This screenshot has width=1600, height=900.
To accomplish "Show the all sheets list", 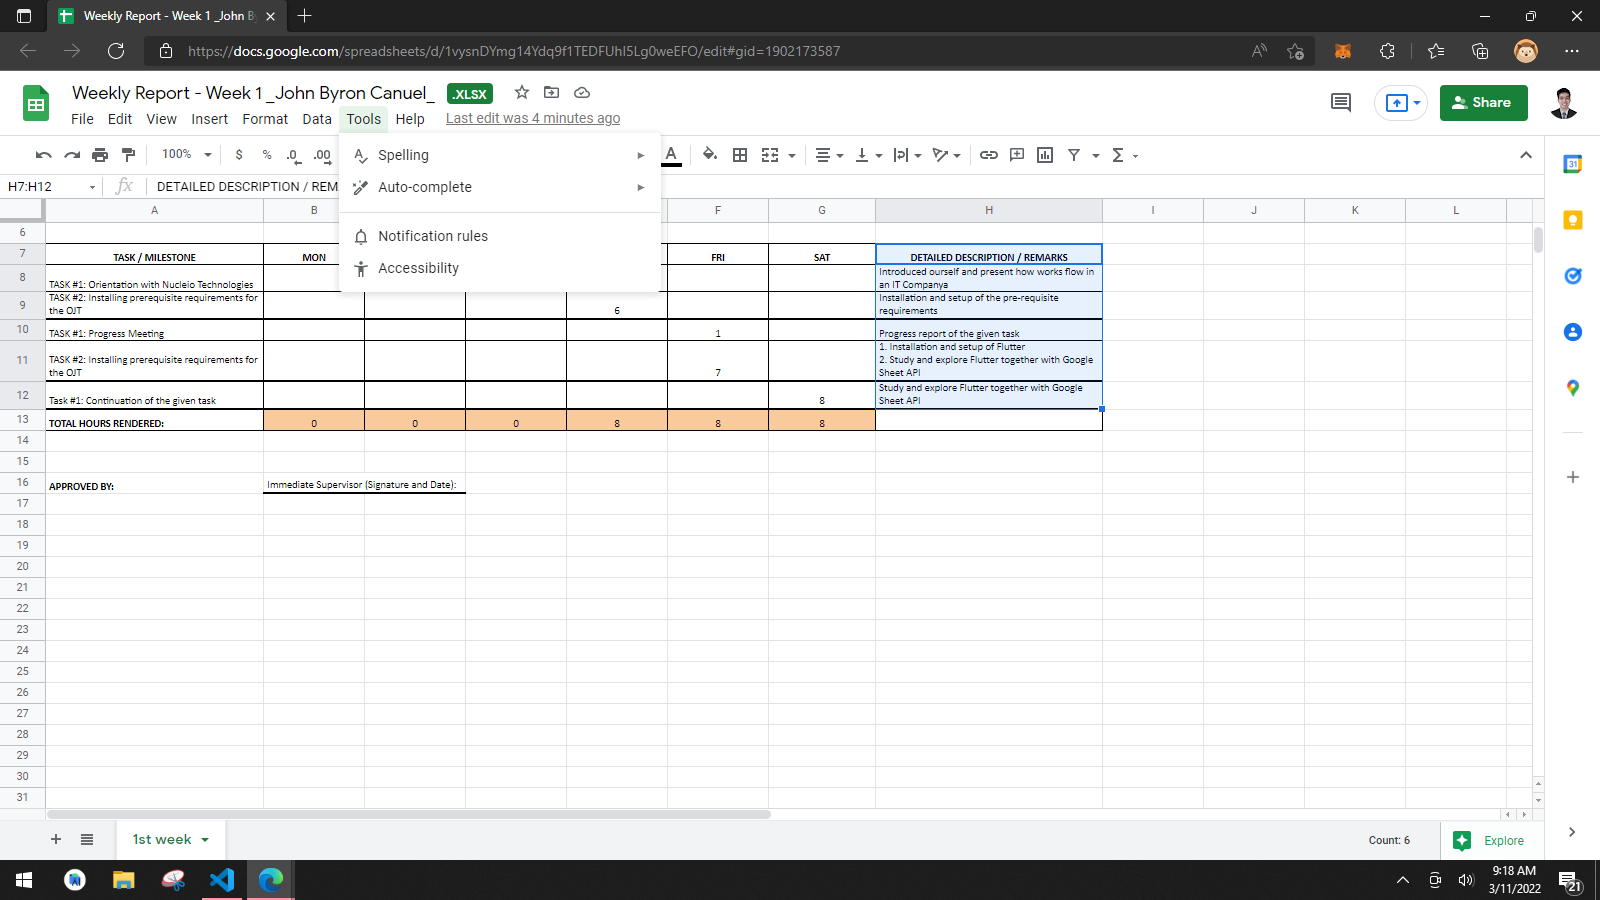I will [87, 839].
